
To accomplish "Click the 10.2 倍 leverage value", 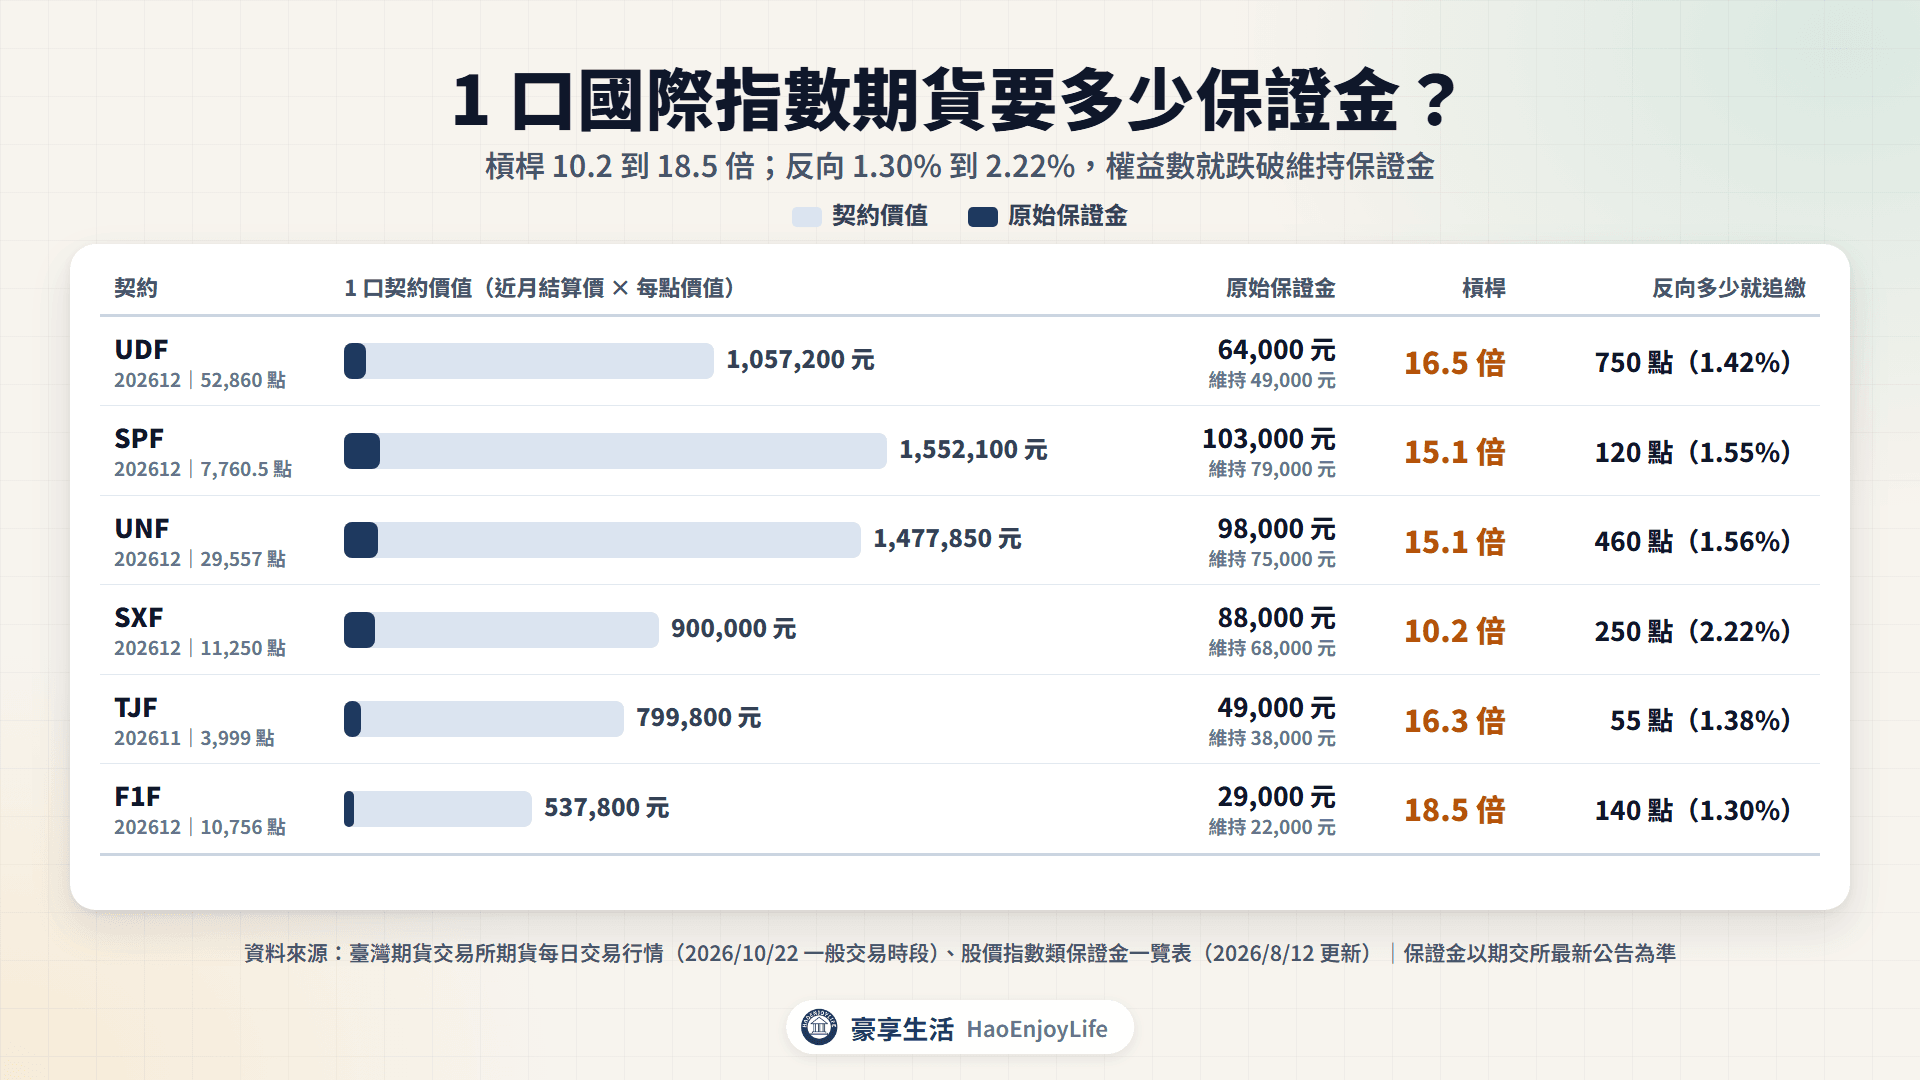I will coord(1454,631).
